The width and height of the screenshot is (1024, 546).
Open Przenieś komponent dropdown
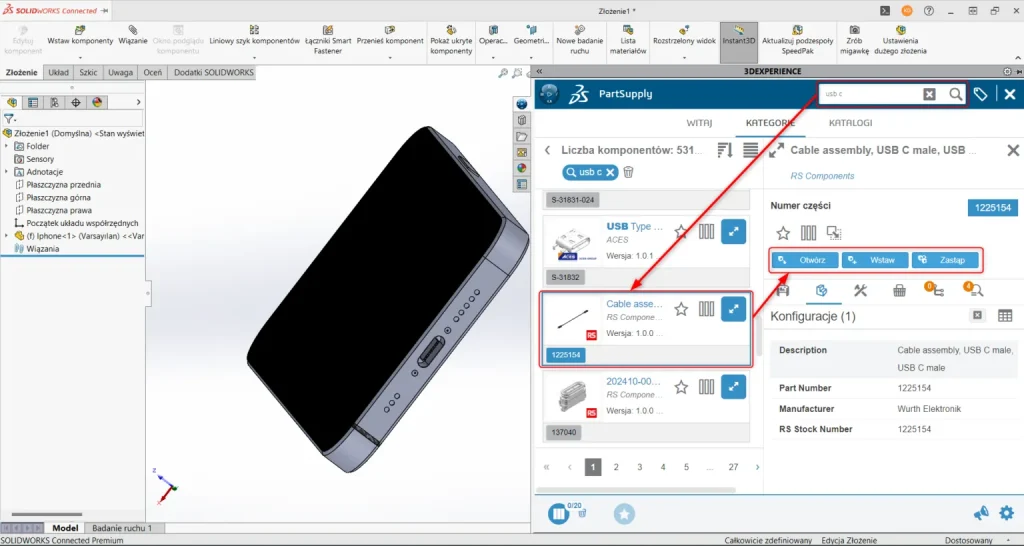[390, 57]
